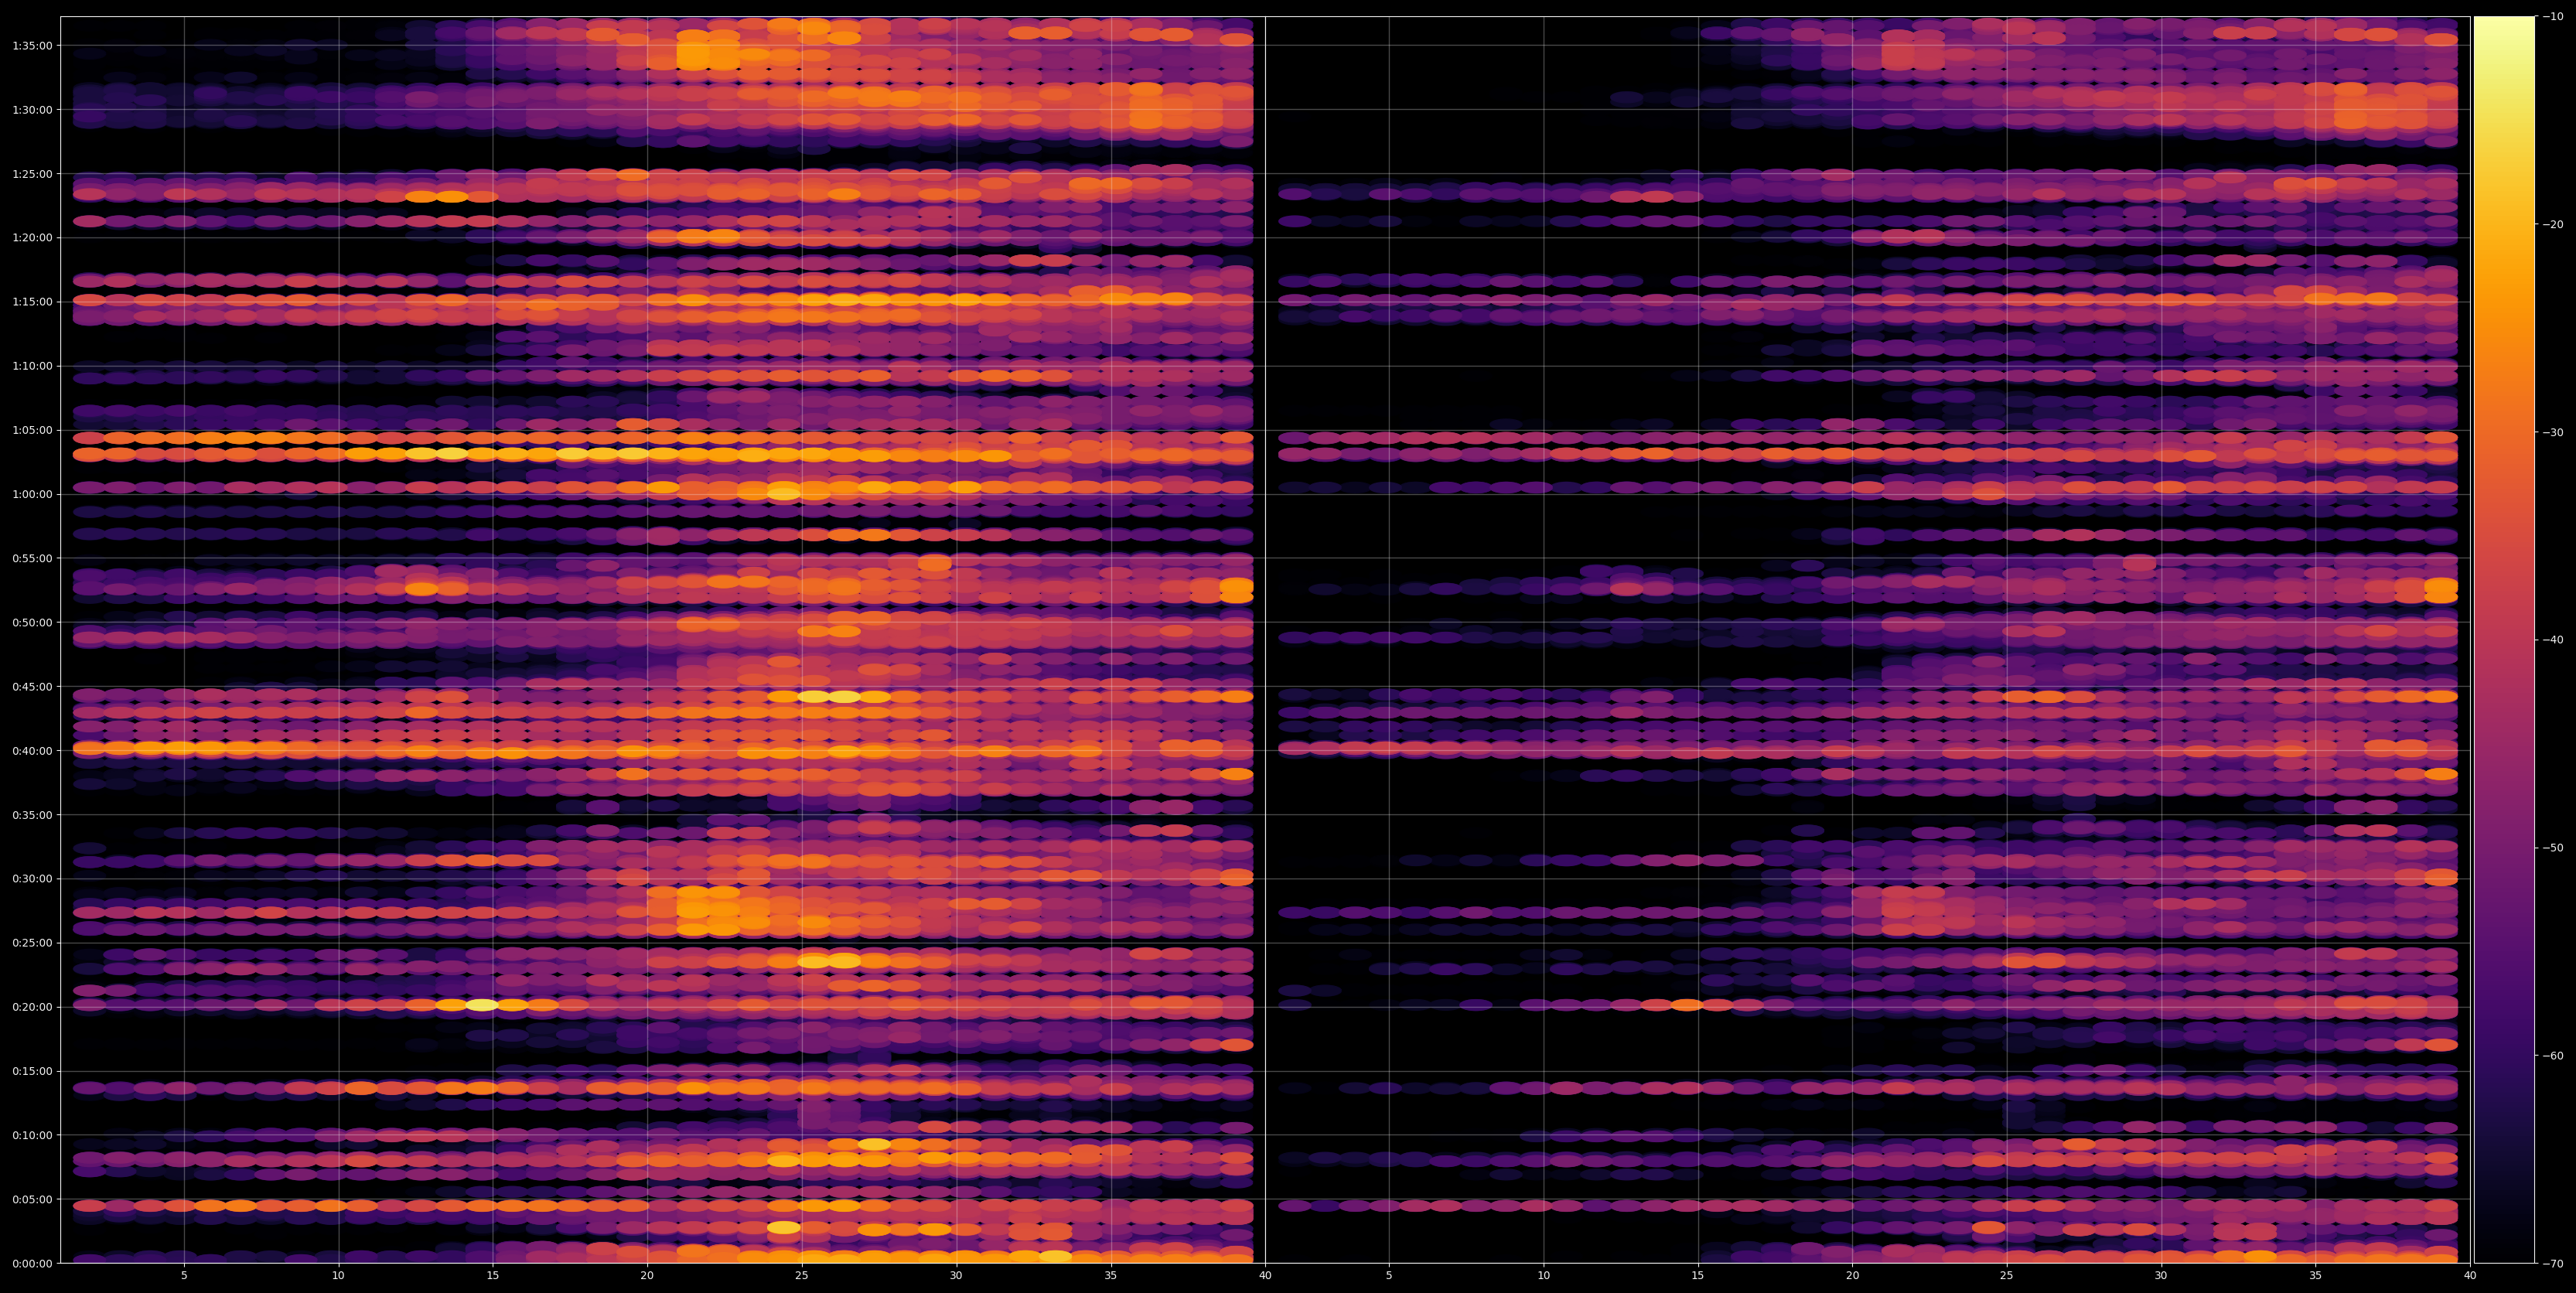Click the 0:05:00 y-axis time label

pyautogui.click(x=32, y=1199)
